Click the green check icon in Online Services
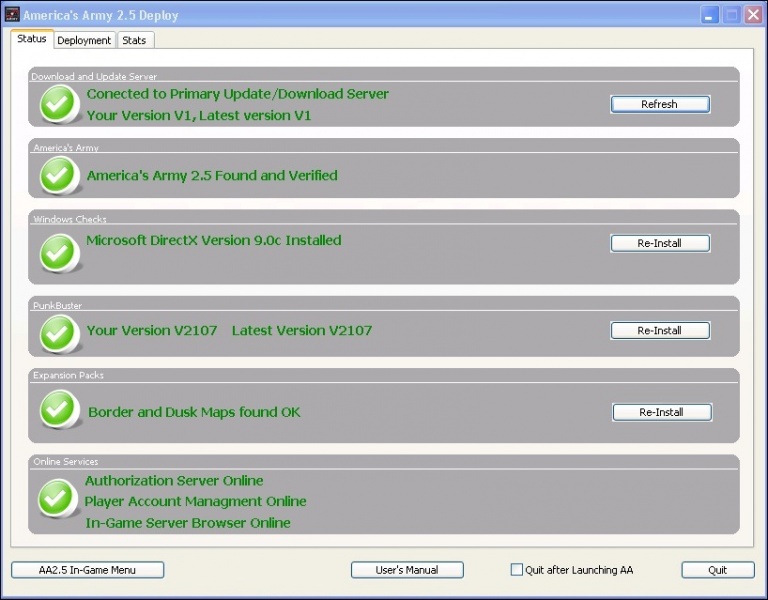This screenshot has height=600, width=768. coord(58,498)
